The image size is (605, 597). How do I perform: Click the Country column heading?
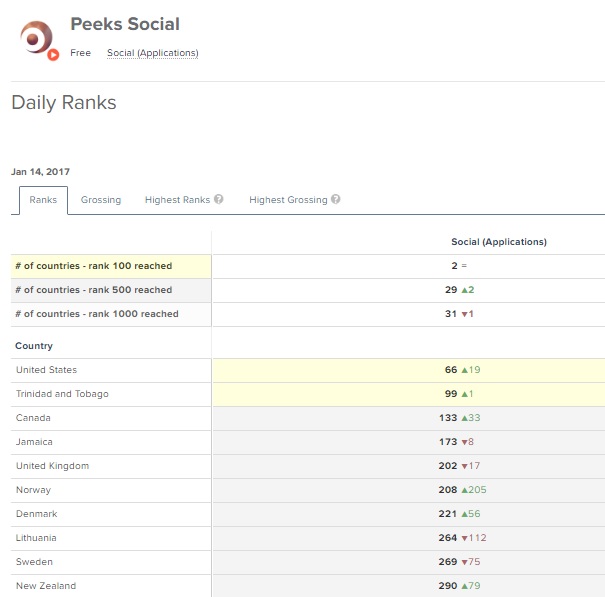(34, 346)
